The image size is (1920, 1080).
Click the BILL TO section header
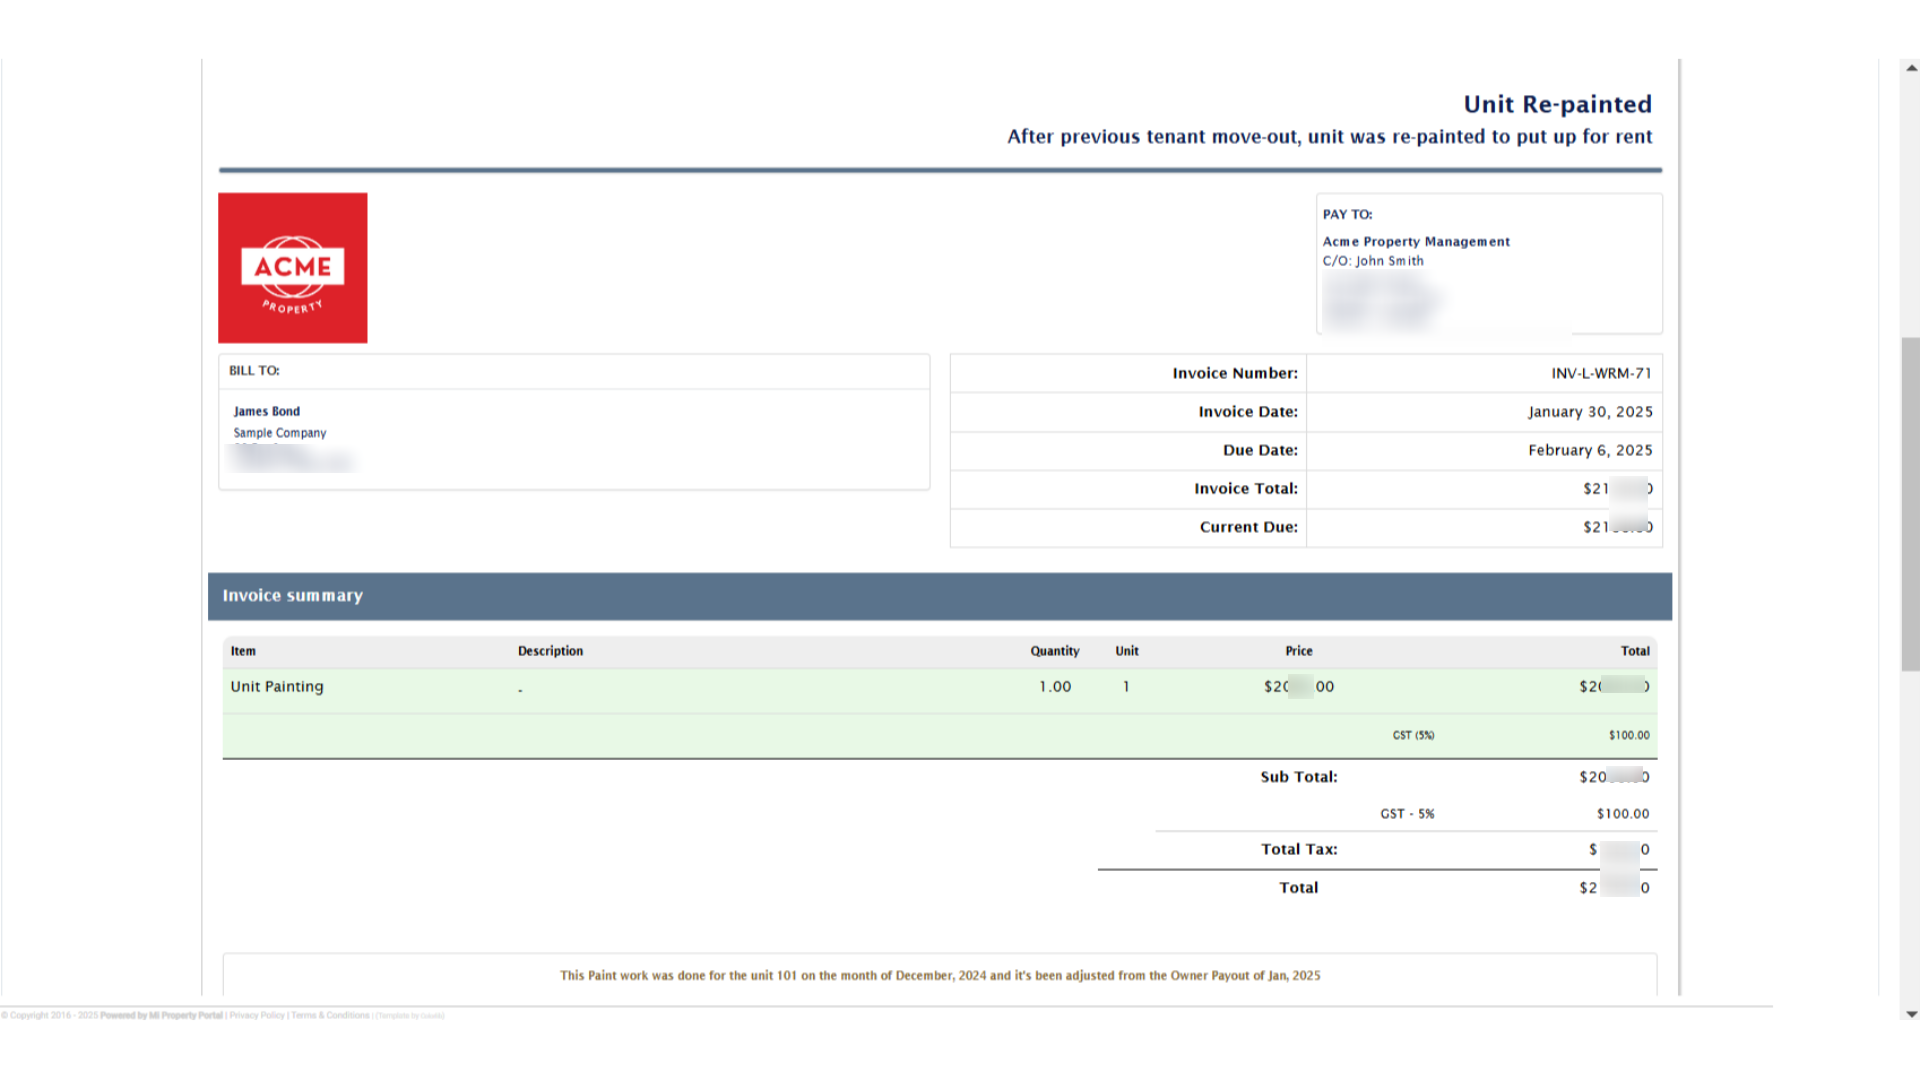[254, 370]
